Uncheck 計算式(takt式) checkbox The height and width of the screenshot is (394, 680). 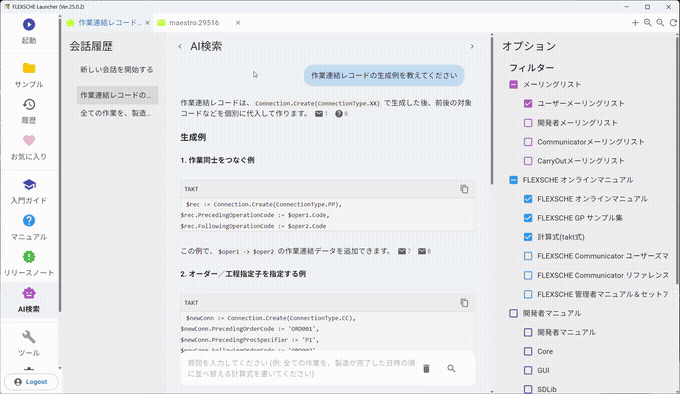click(528, 237)
